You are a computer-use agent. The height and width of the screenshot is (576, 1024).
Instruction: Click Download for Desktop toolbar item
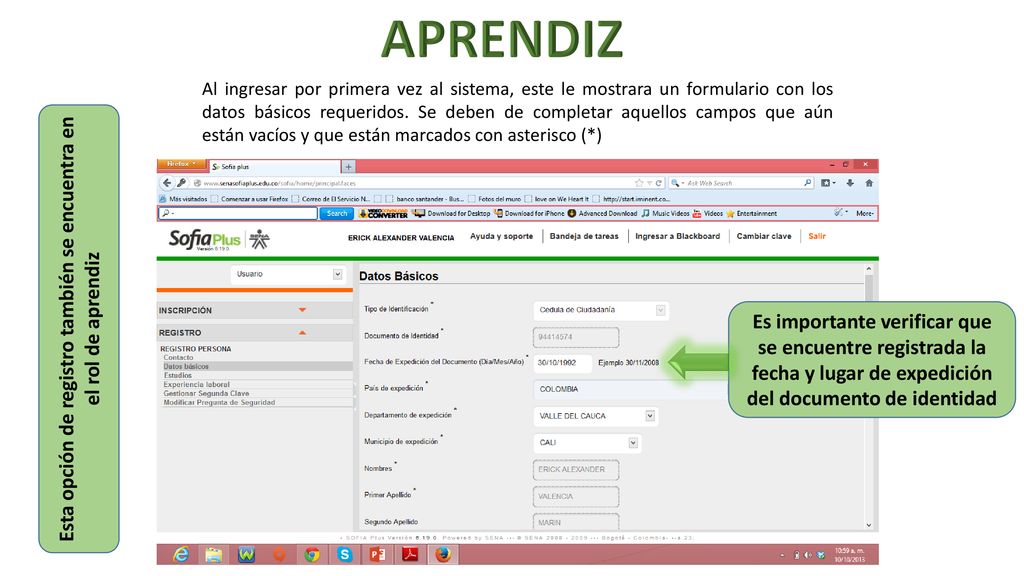point(451,214)
